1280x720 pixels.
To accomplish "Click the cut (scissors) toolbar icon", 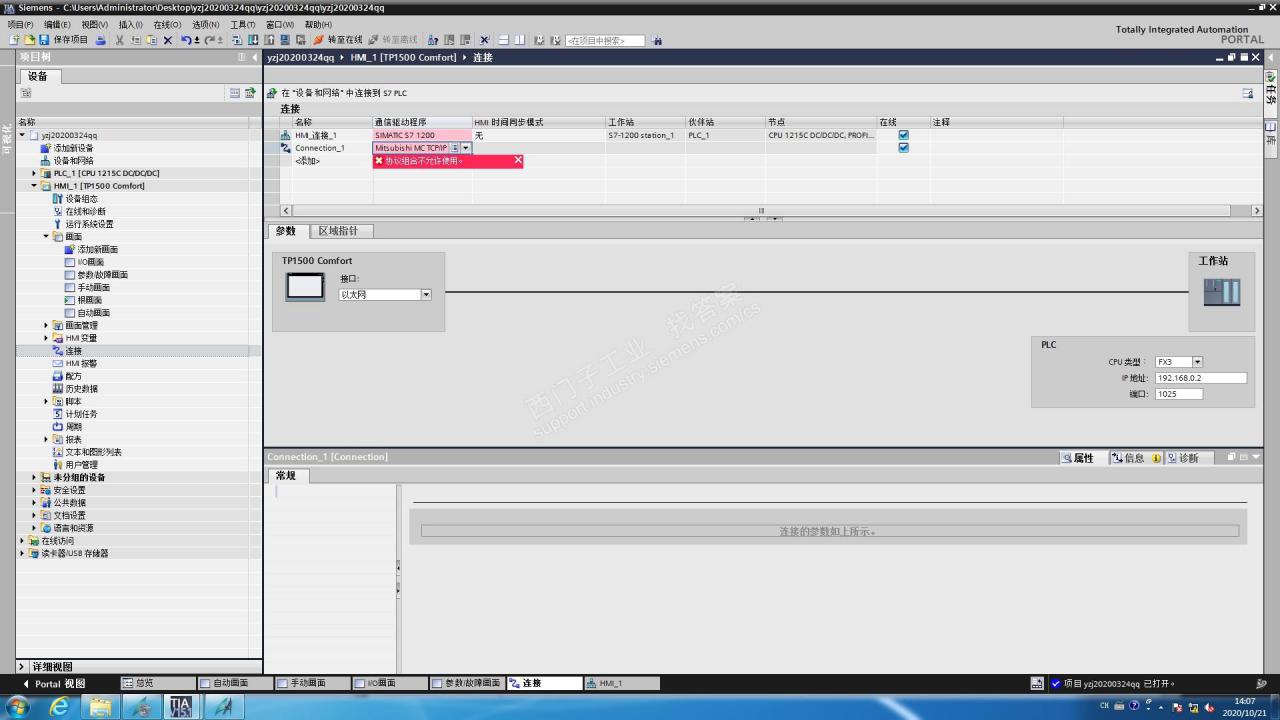I will pos(120,40).
